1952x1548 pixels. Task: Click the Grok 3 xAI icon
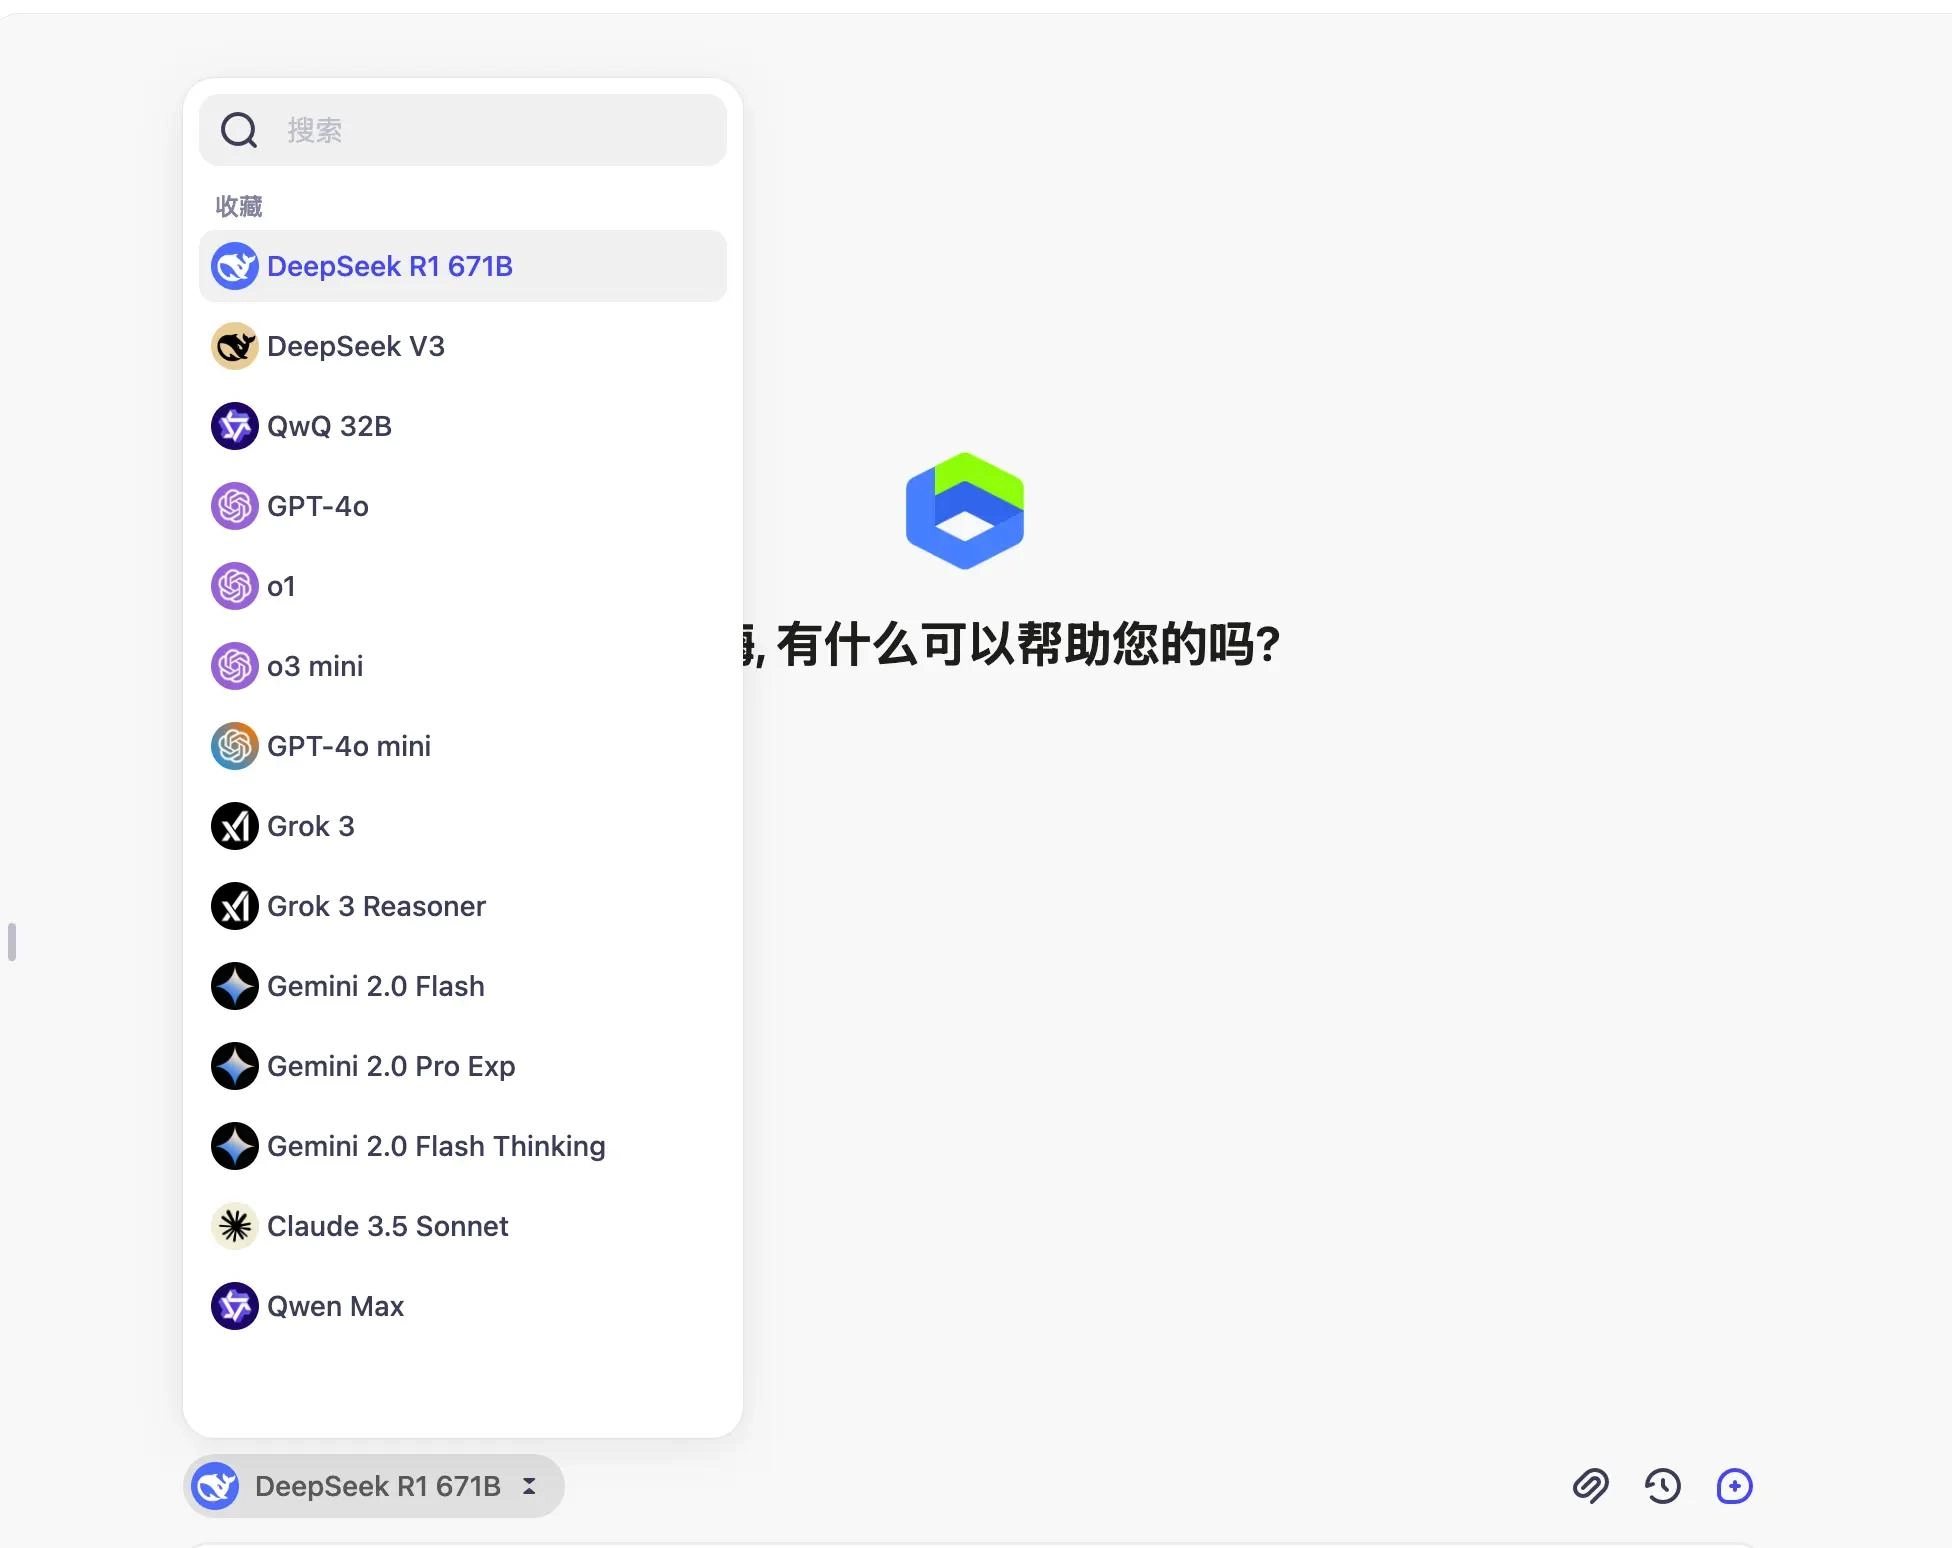click(x=235, y=826)
